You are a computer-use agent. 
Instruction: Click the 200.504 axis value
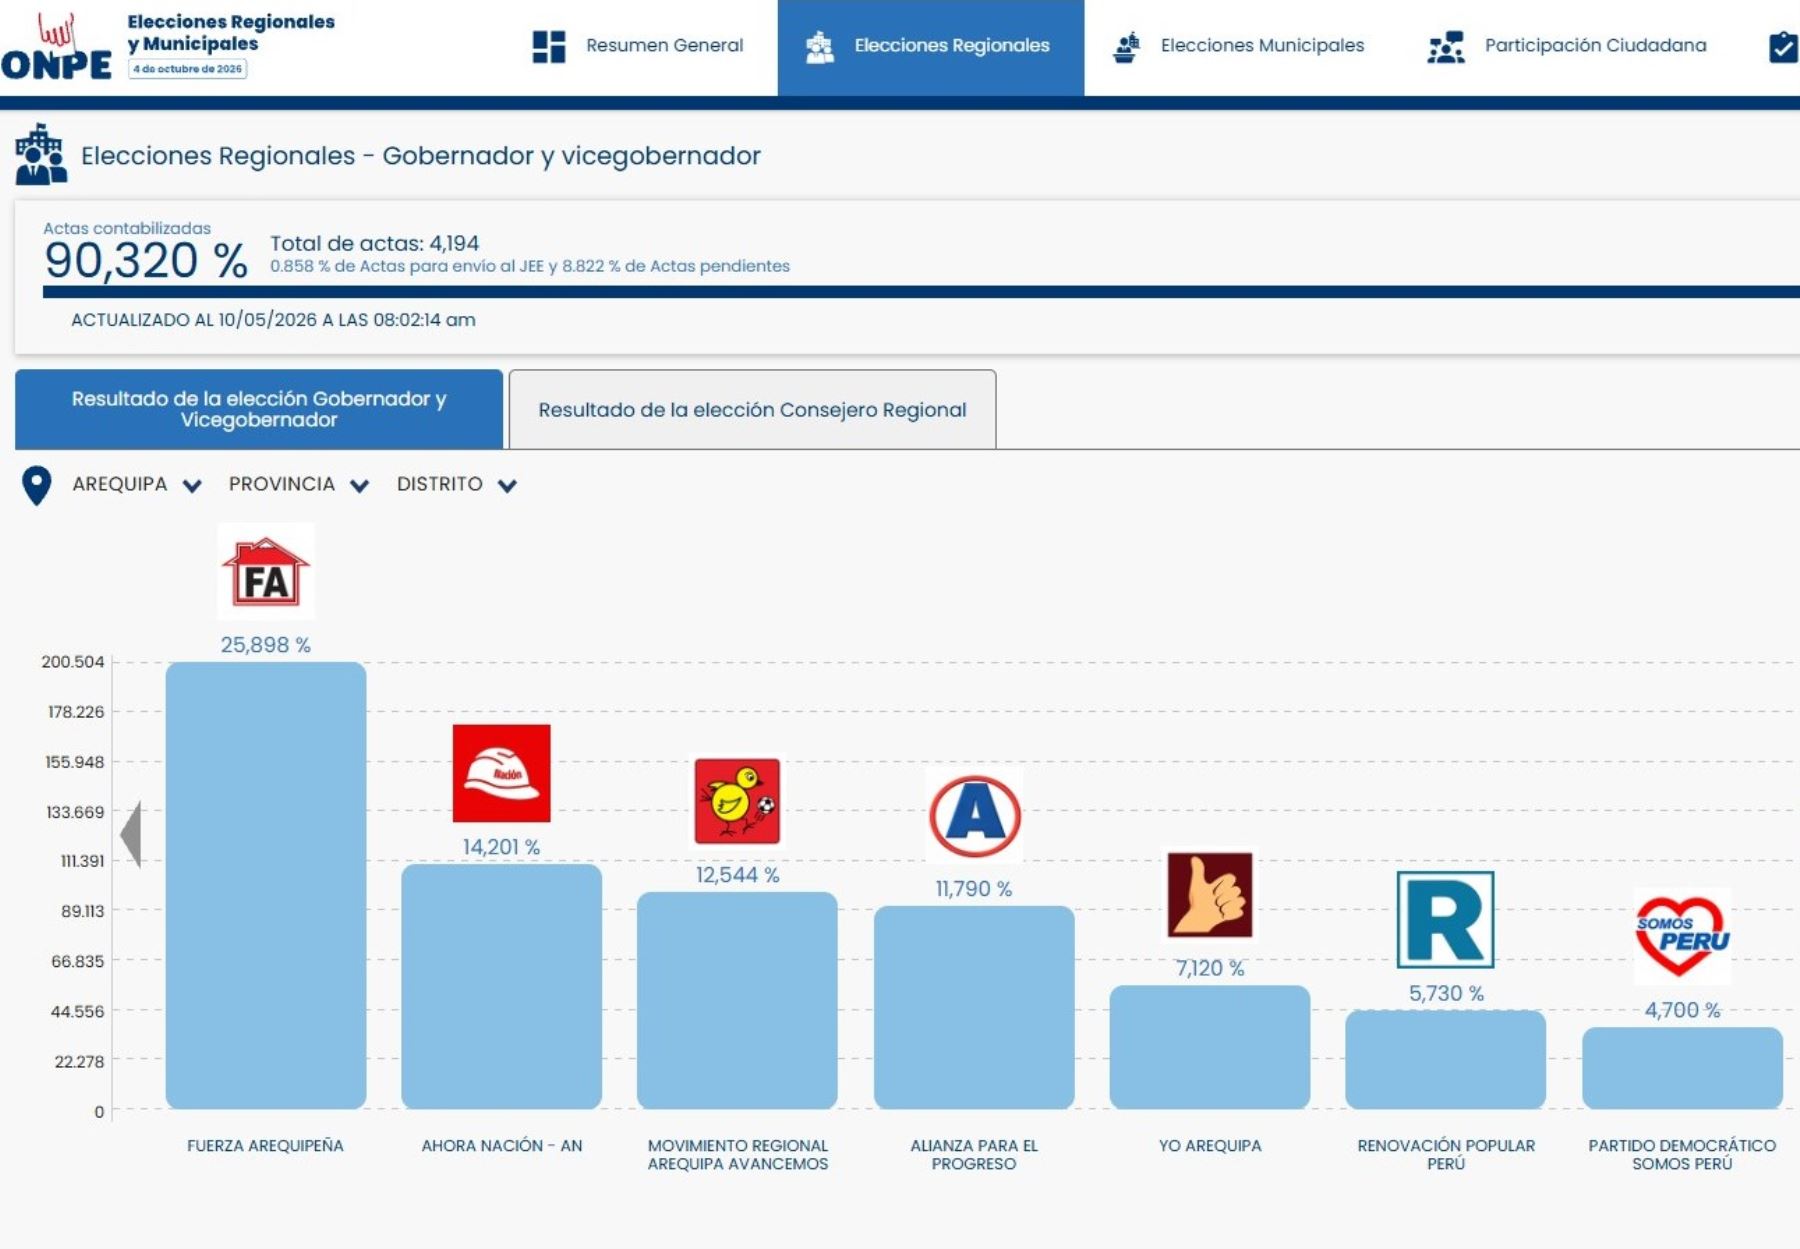pyautogui.click(x=72, y=662)
